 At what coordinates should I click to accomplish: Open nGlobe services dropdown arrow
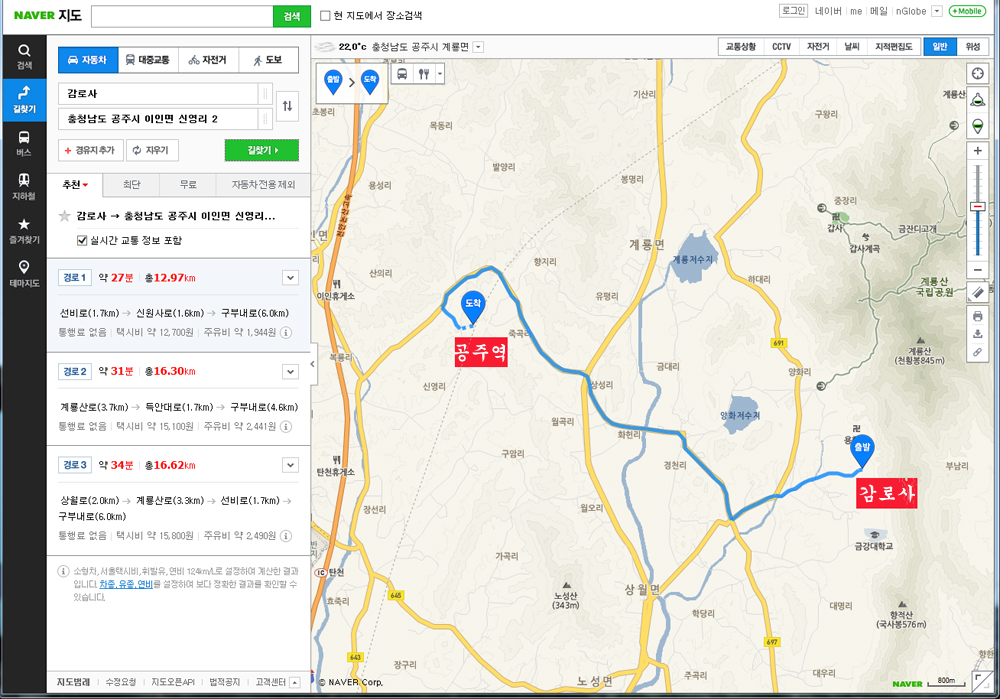coord(937,11)
